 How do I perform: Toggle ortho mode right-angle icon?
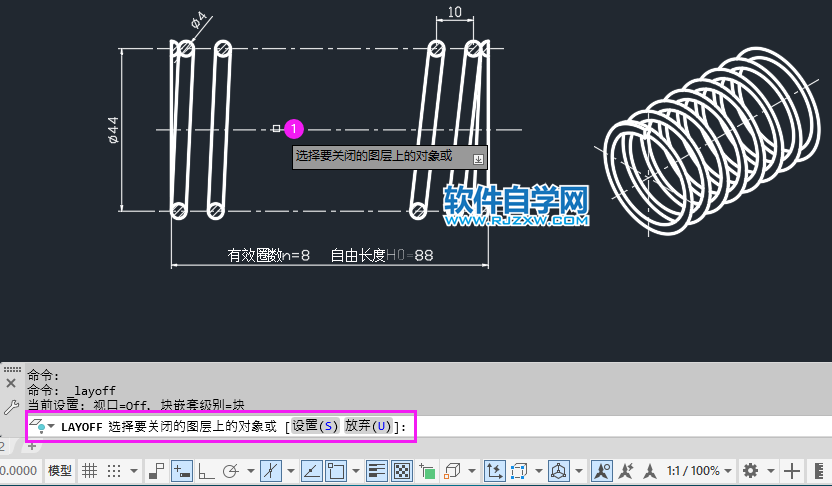[206, 471]
